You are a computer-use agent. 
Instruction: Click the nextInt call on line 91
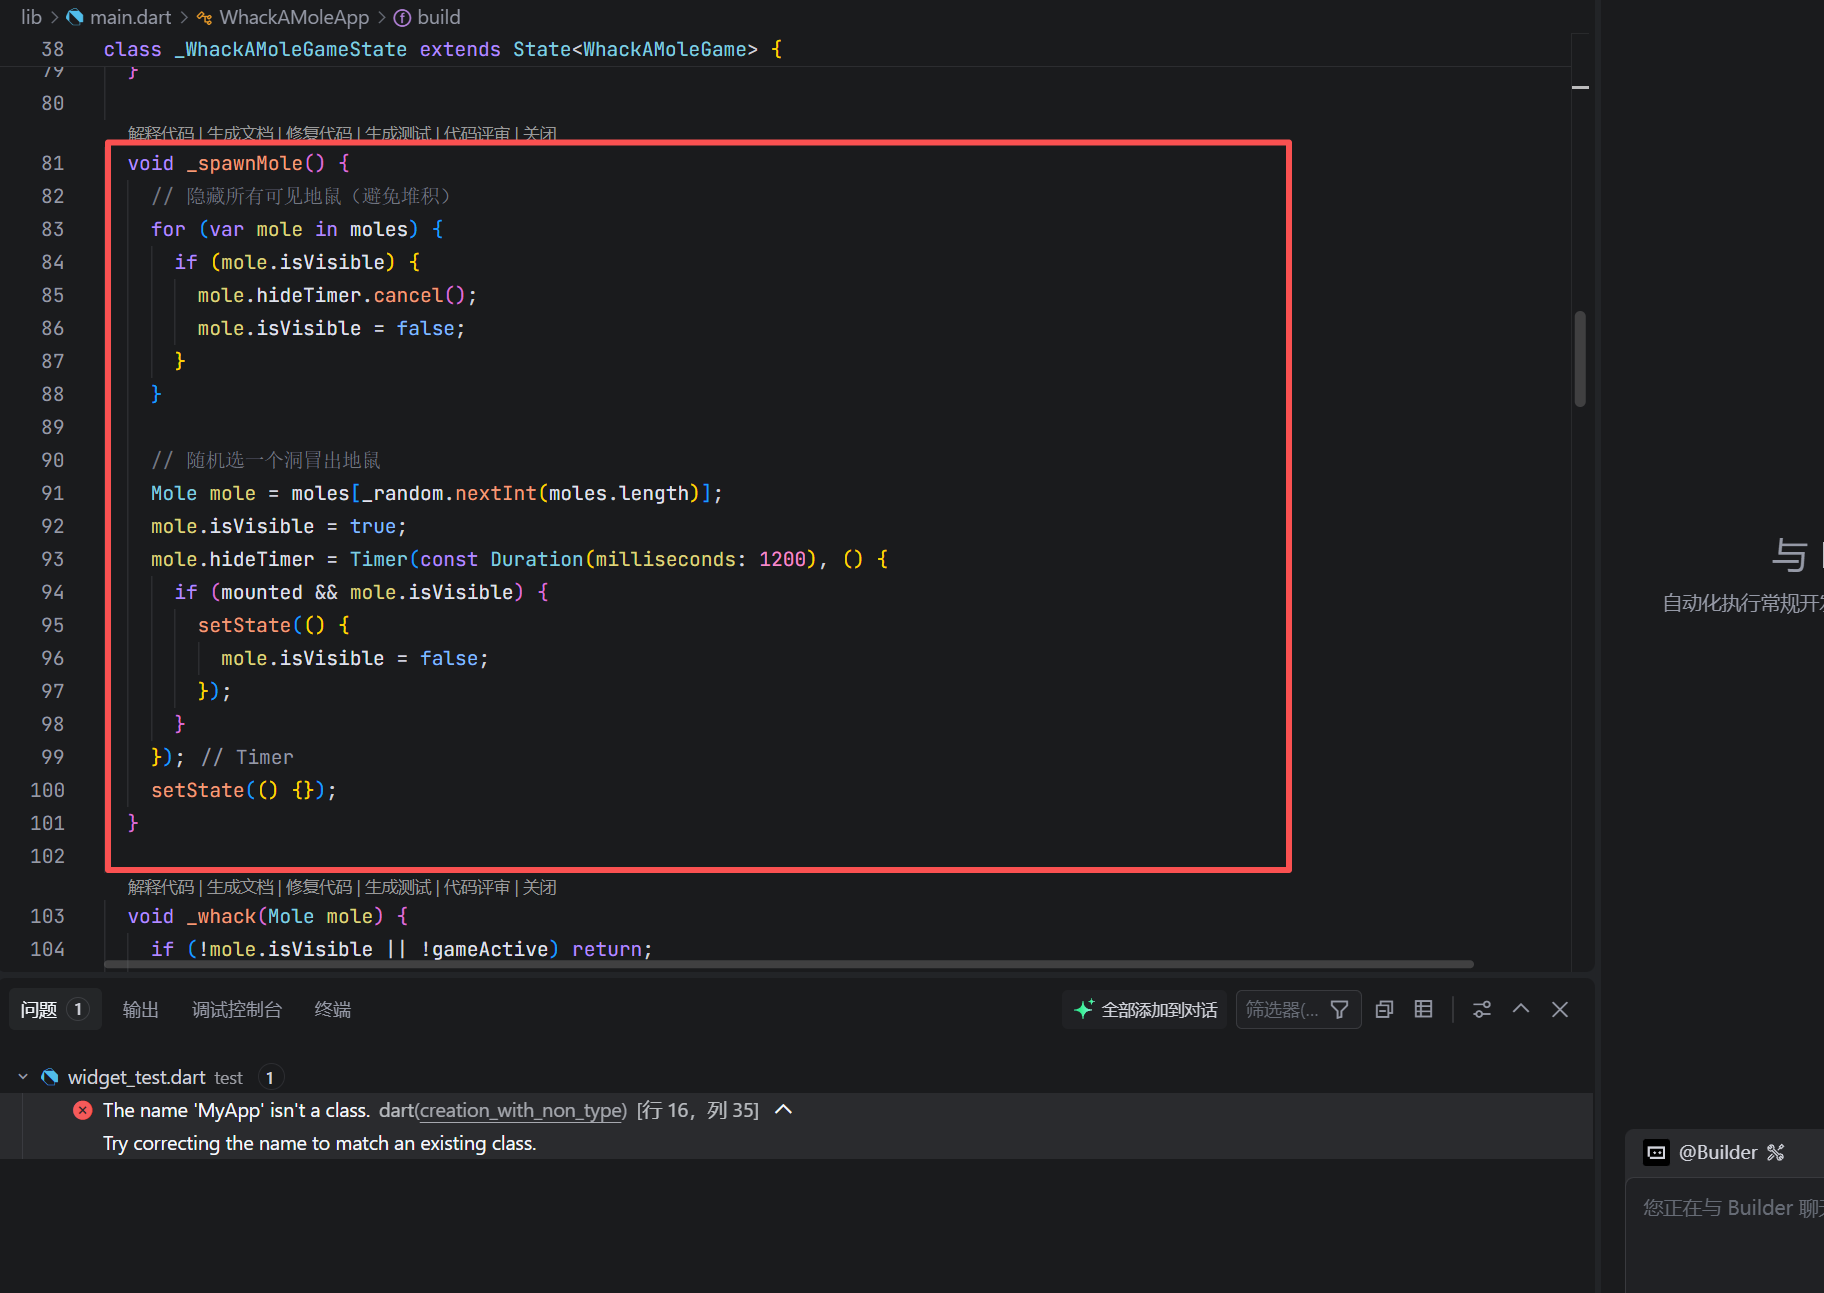tap(496, 493)
